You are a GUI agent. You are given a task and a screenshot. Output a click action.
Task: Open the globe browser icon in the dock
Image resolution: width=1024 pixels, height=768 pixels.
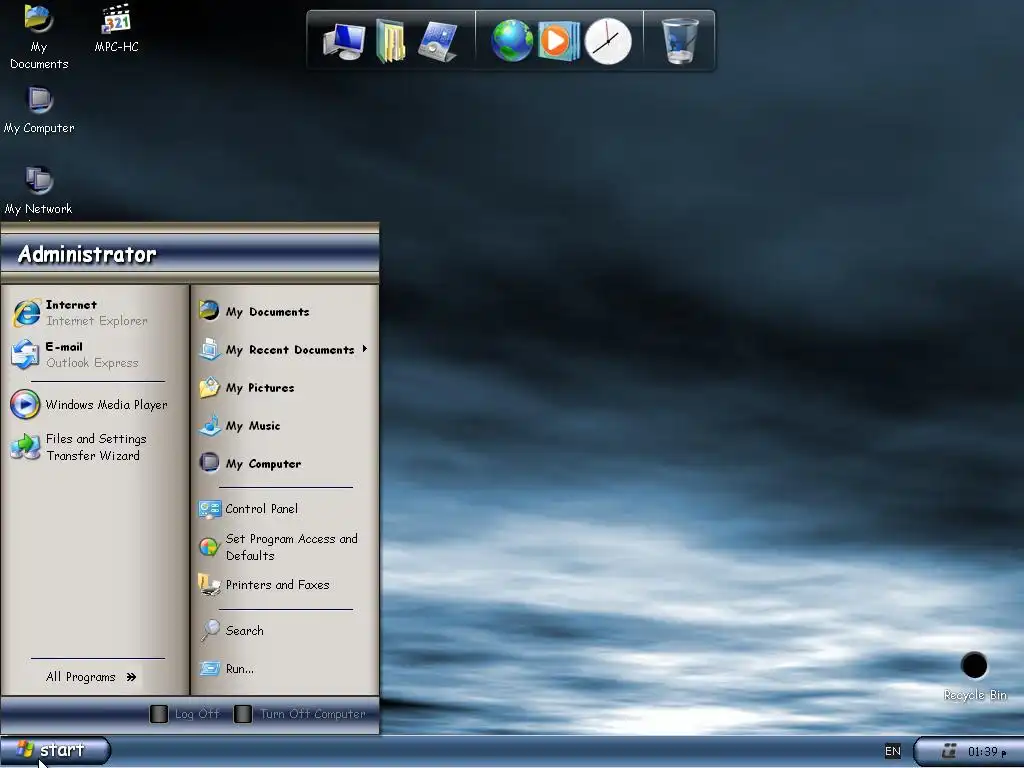click(x=511, y=41)
